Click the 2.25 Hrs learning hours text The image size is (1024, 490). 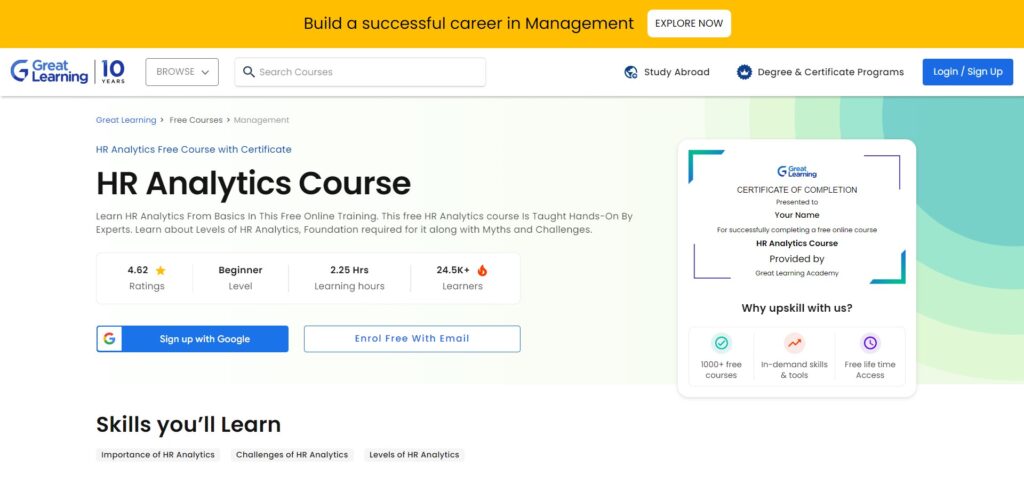pos(349,270)
